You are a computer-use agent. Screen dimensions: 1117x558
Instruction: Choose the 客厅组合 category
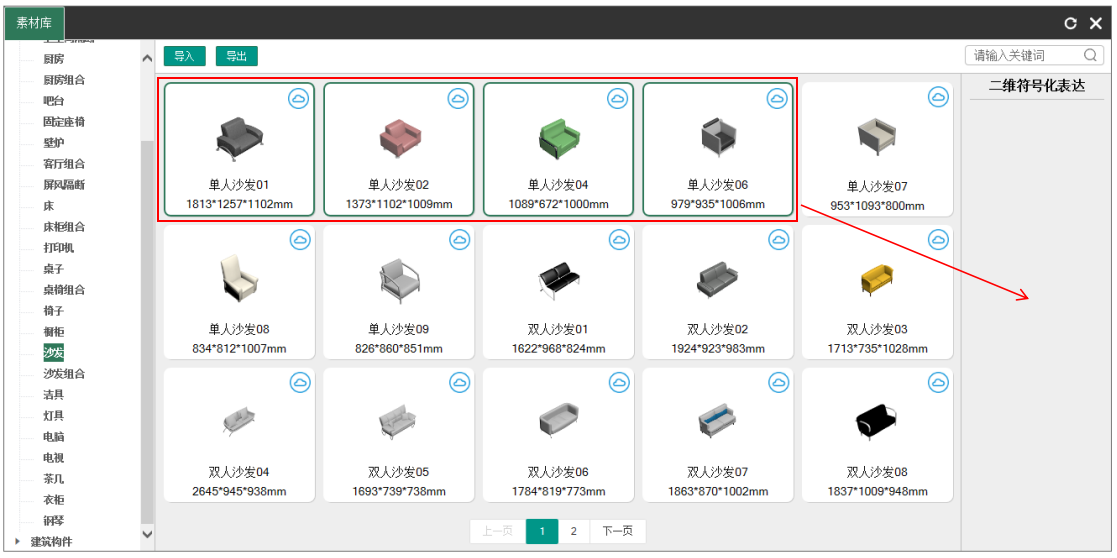pos(64,164)
